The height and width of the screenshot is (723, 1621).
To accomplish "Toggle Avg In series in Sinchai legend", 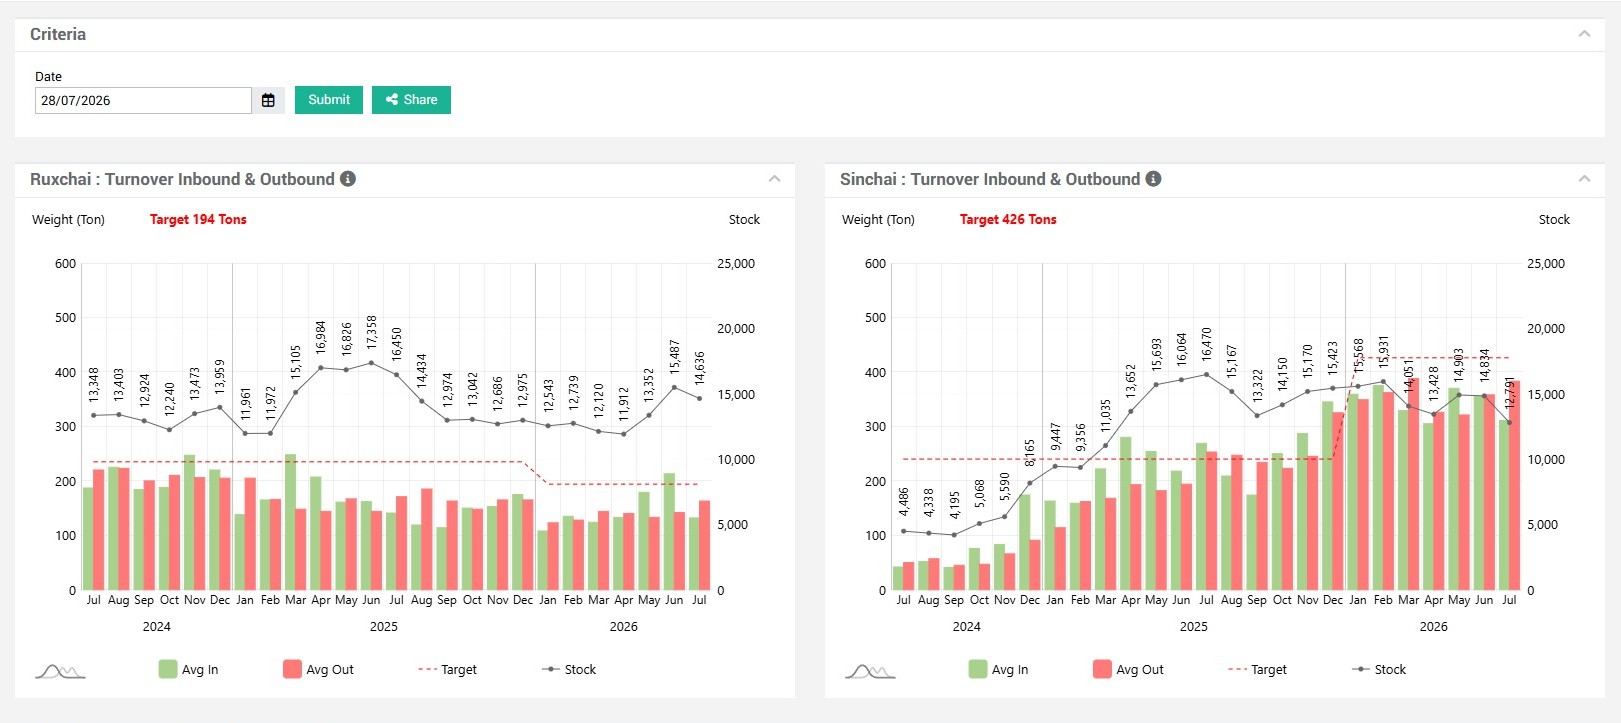I will click(999, 669).
